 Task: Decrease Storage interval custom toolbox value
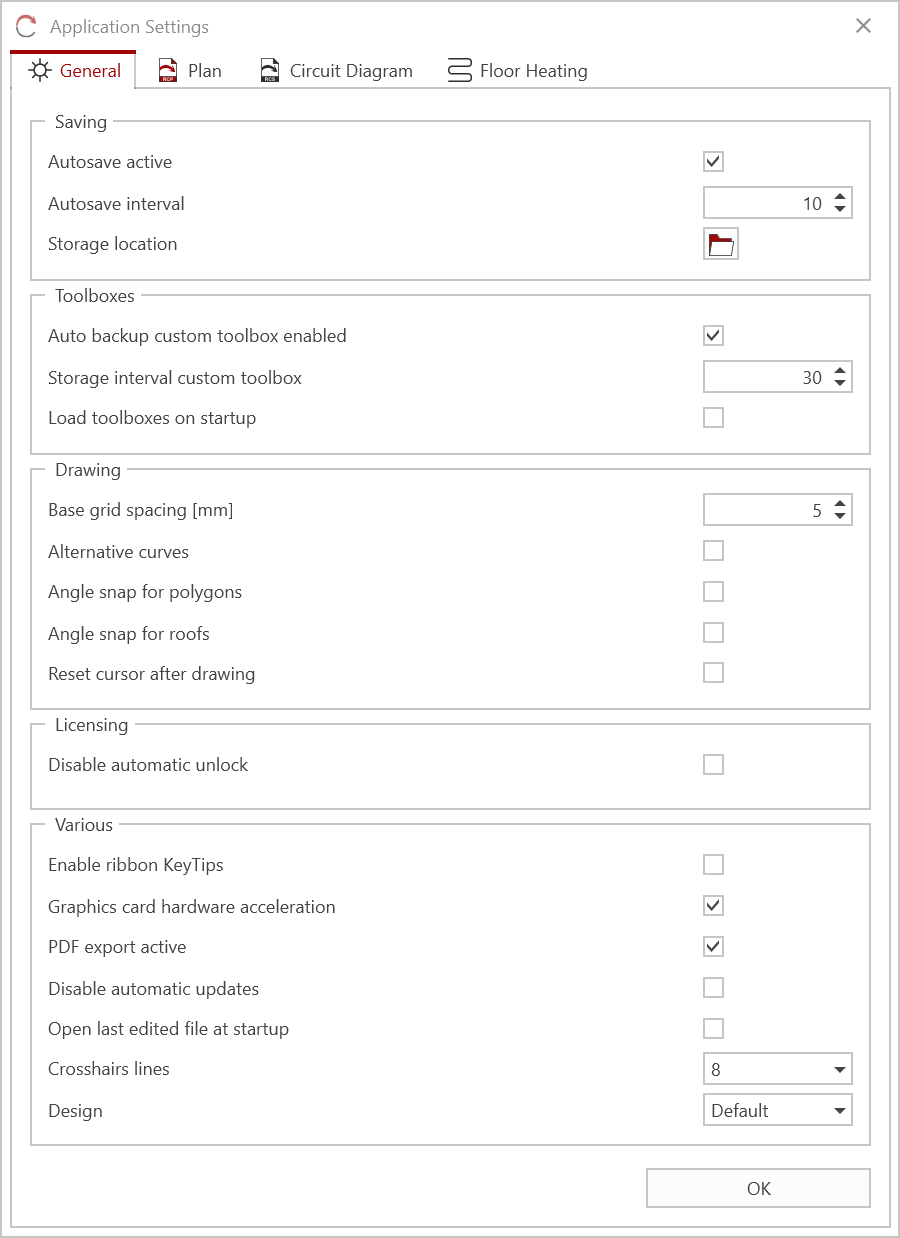(841, 382)
